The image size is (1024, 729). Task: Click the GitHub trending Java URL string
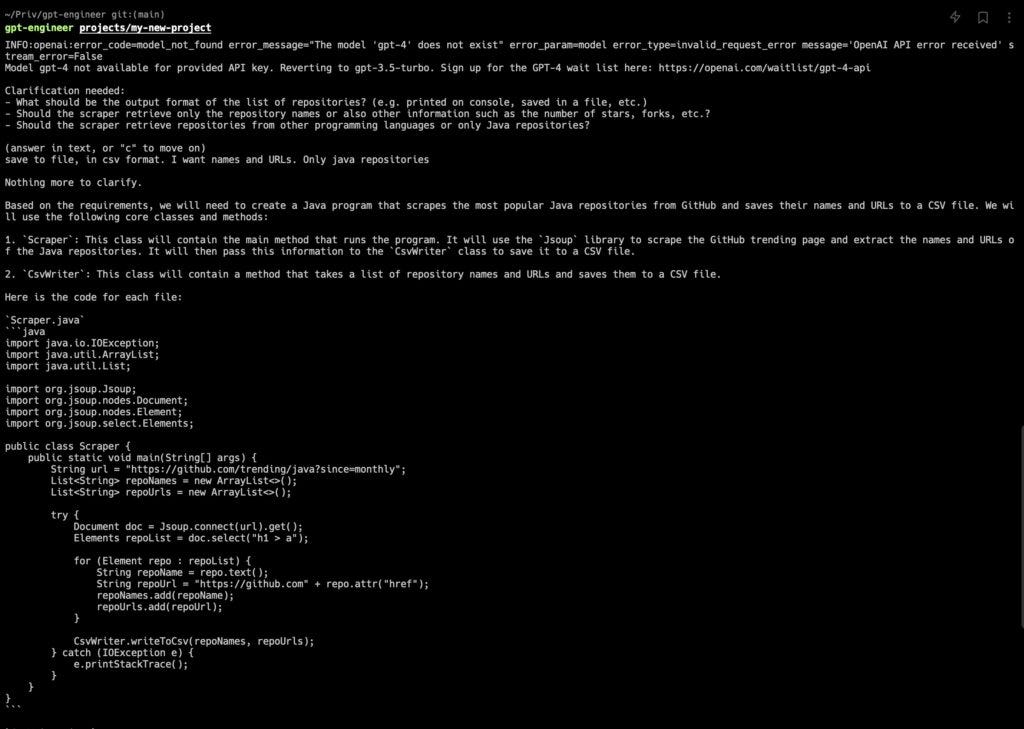tap(266, 470)
